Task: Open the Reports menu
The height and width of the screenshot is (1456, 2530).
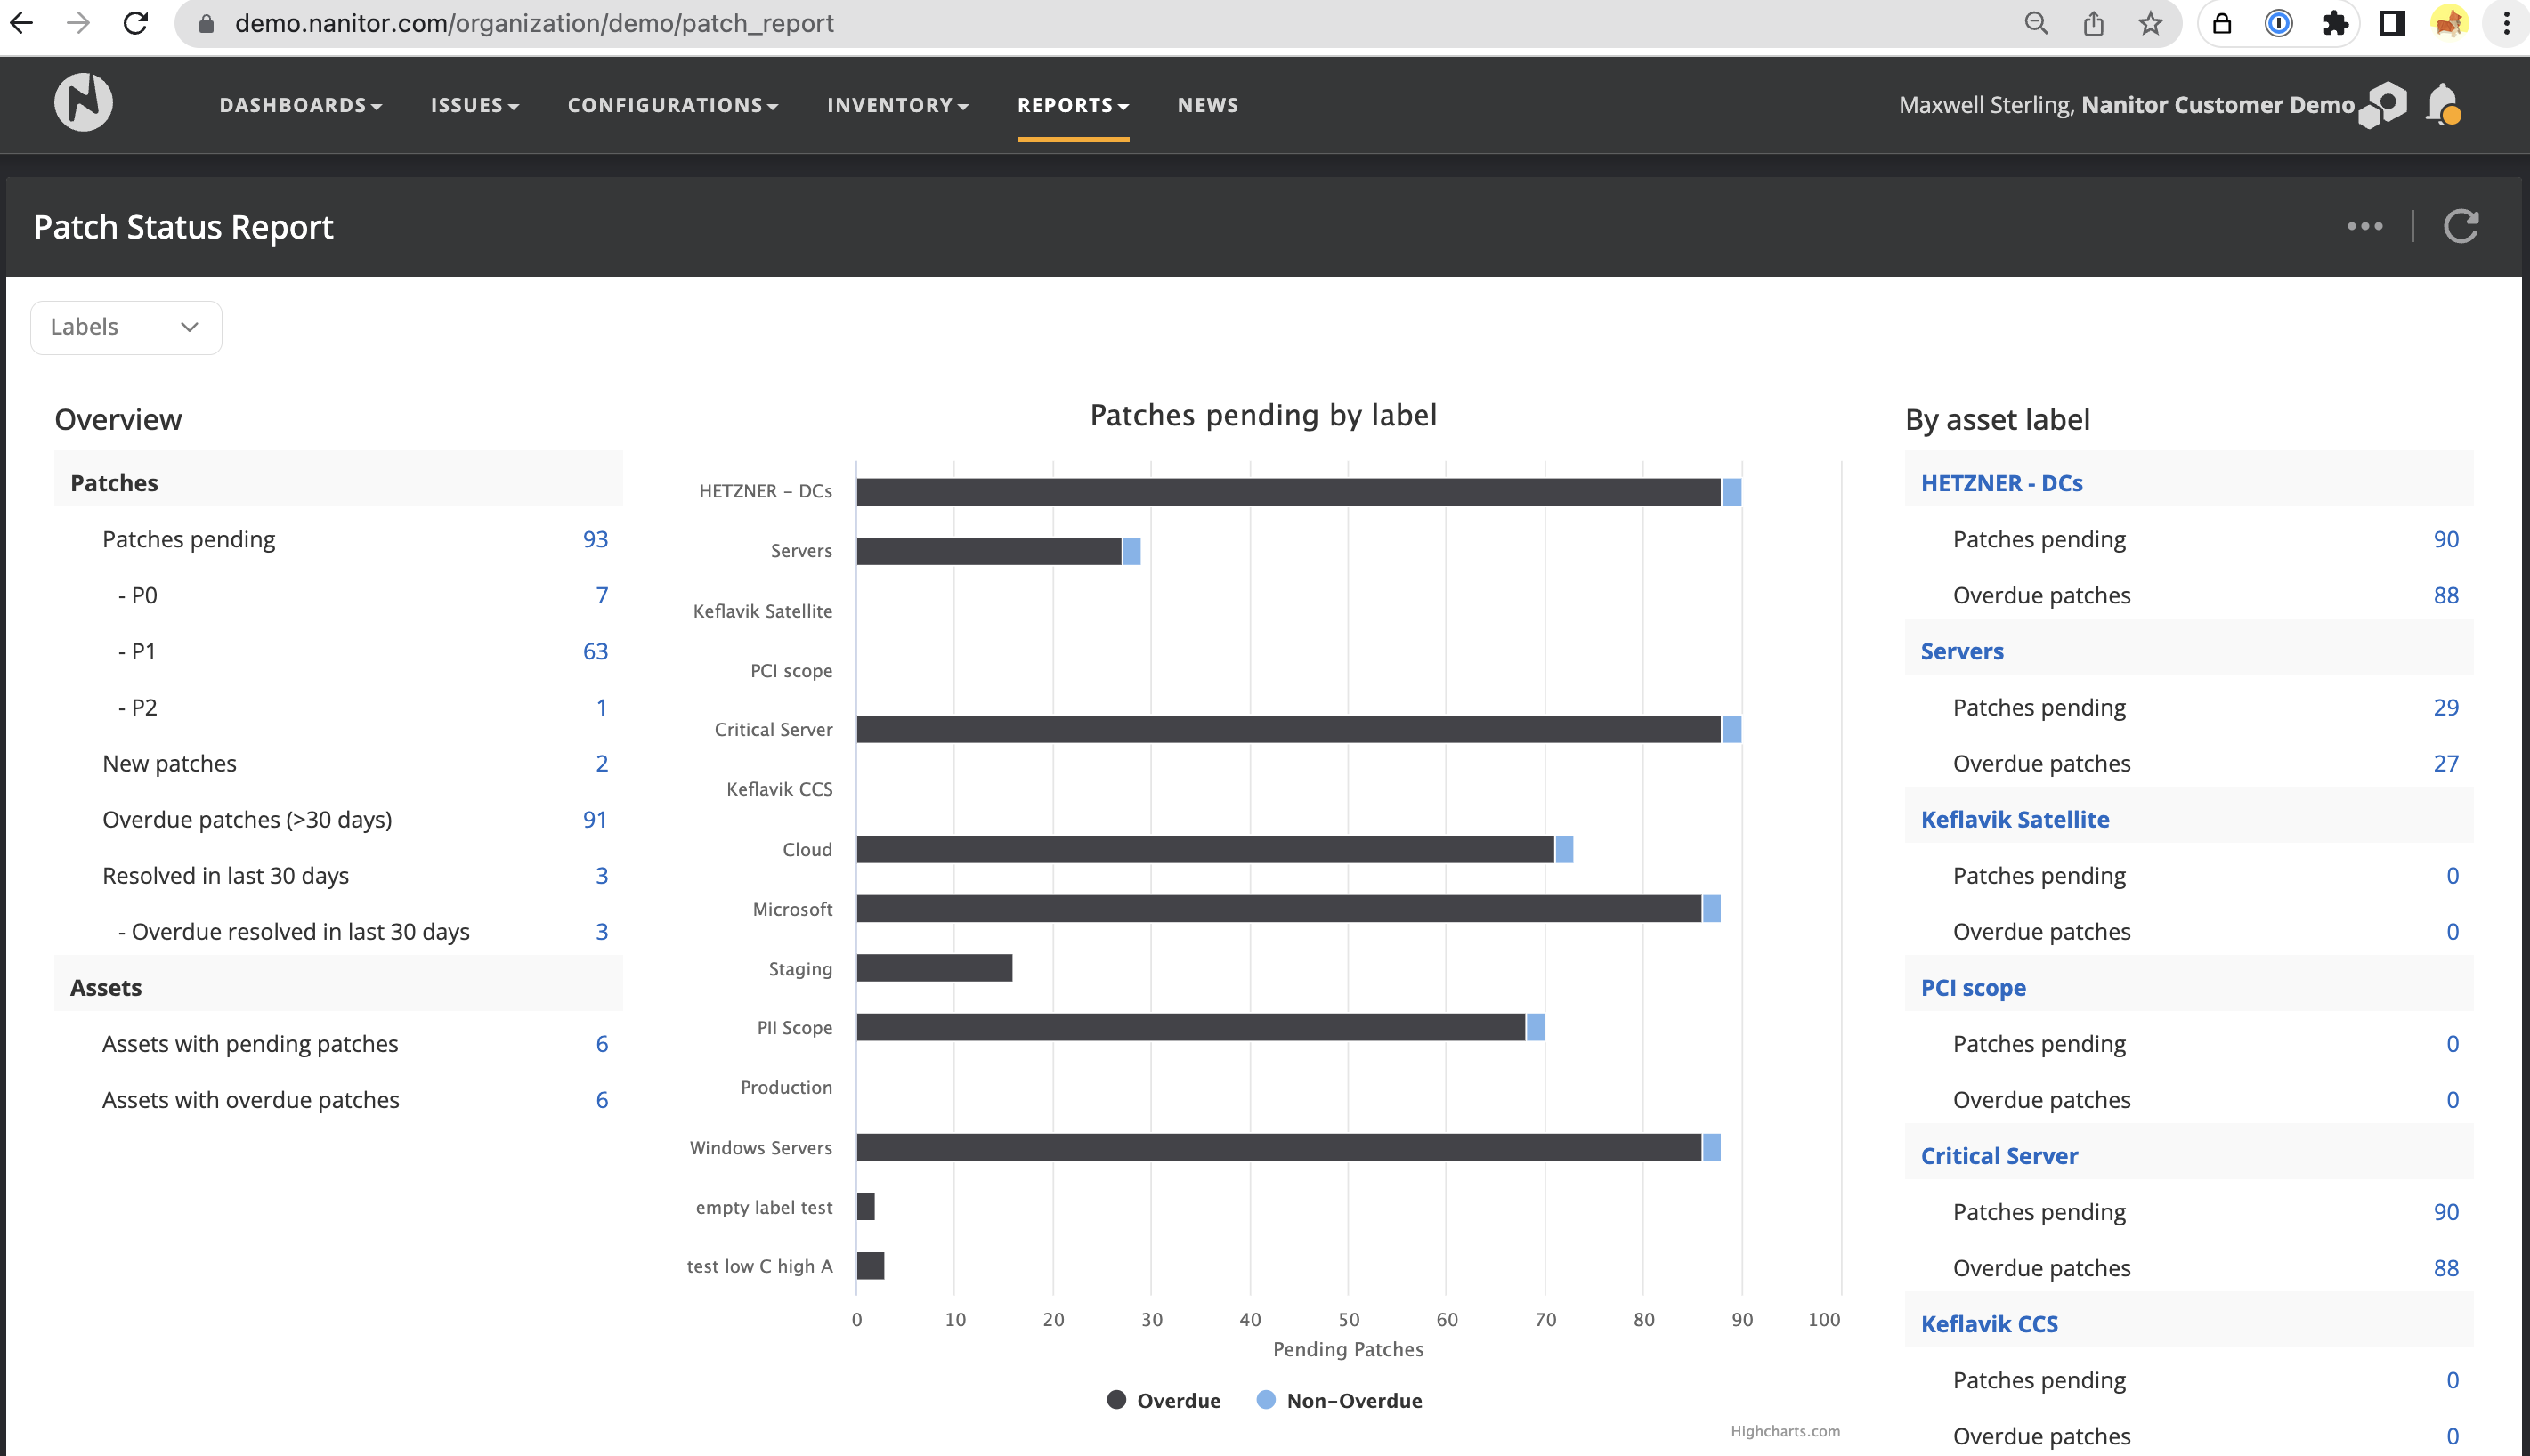Action: 1072,105
